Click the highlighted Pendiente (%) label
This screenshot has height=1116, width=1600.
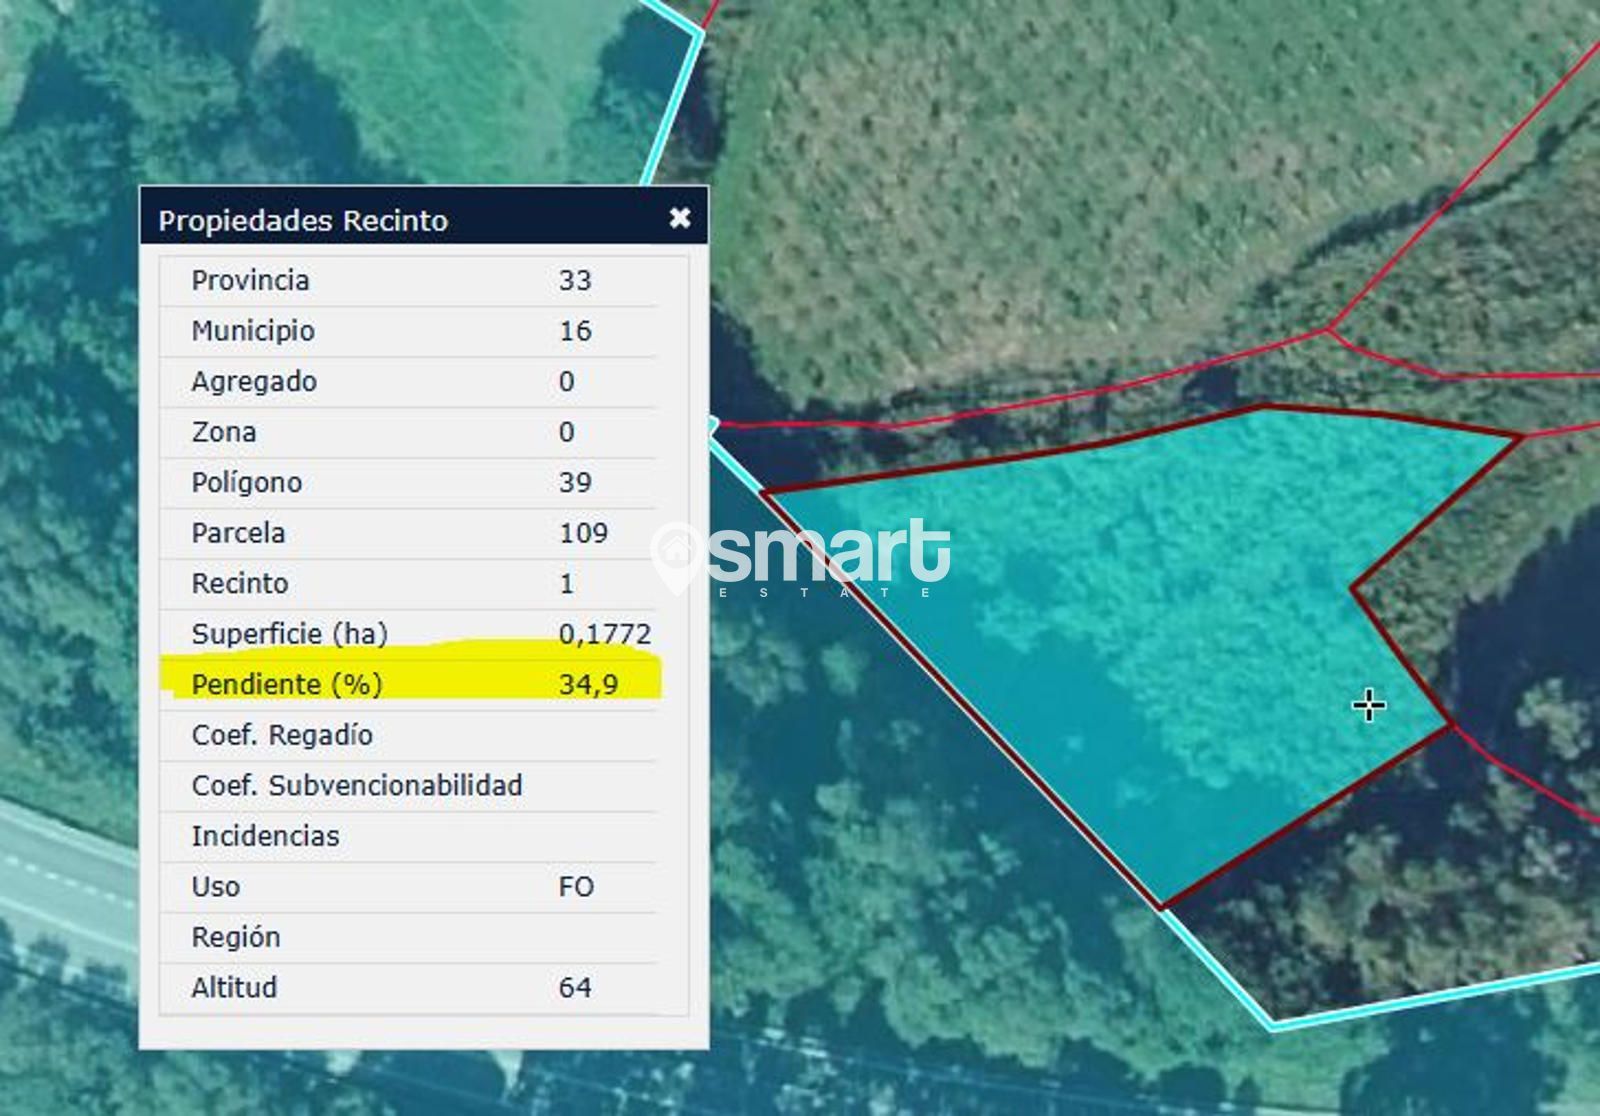tap(287, 684)
